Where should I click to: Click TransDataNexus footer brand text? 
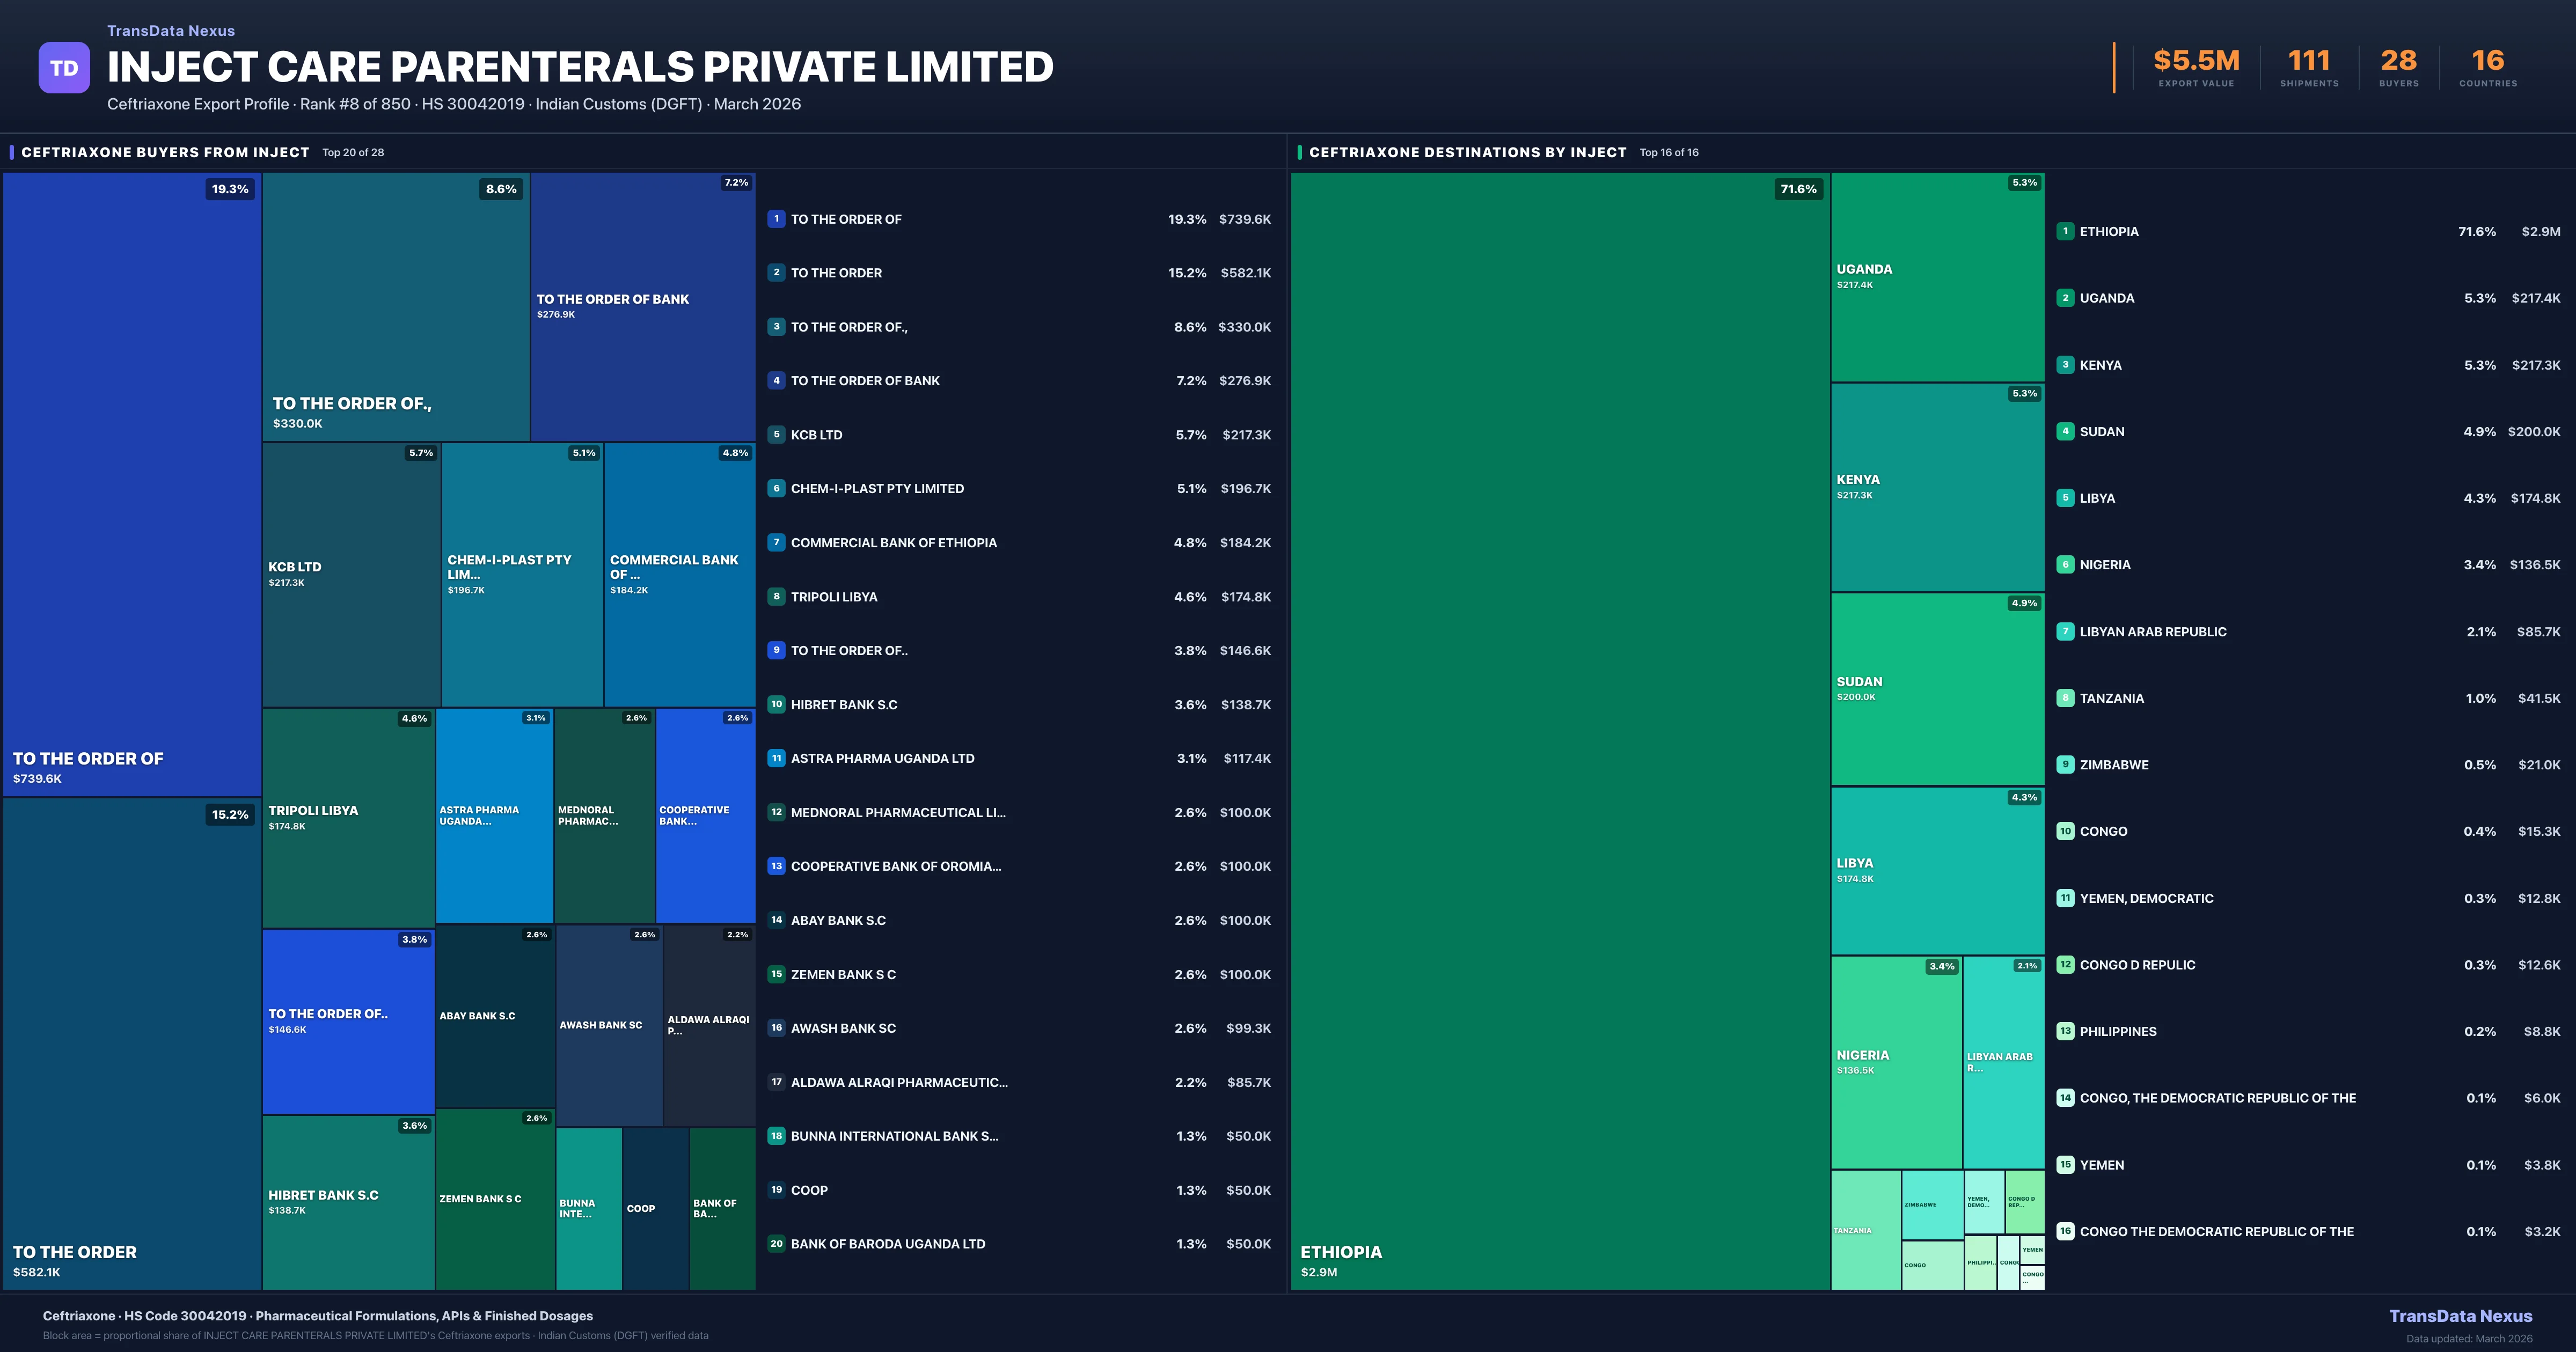pyautogui.click(x=2460, y=1316)
